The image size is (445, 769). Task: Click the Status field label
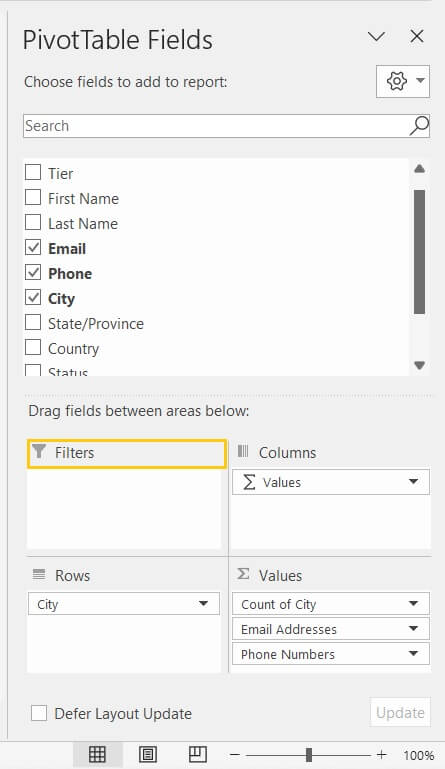(68, 372)
